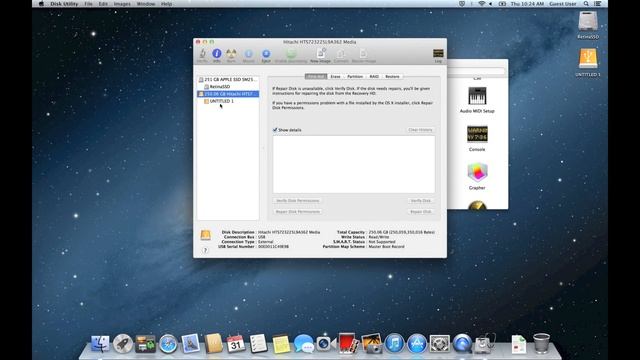
Task: Click Wi-Fi status icon in menu bar
Action: 481,4
